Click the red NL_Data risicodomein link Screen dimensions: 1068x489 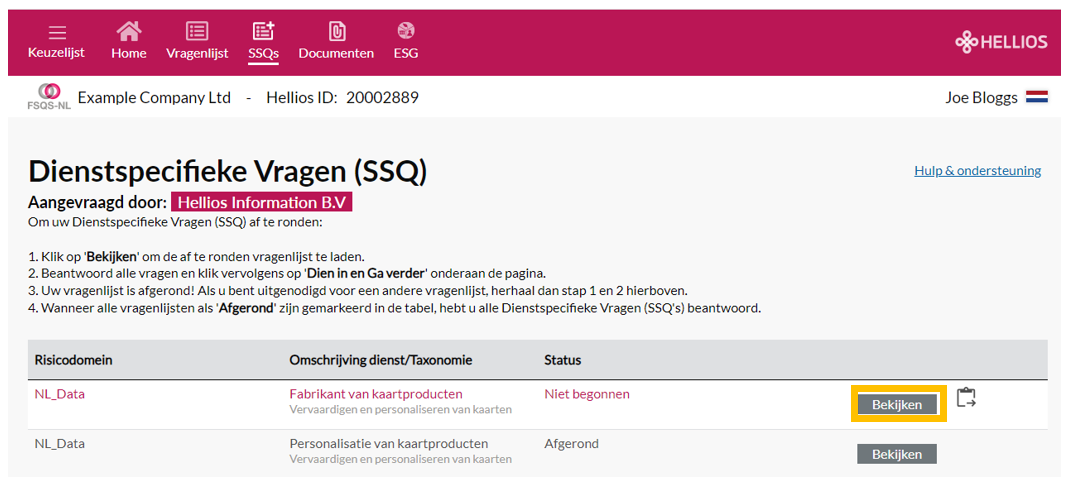point(60,394)
